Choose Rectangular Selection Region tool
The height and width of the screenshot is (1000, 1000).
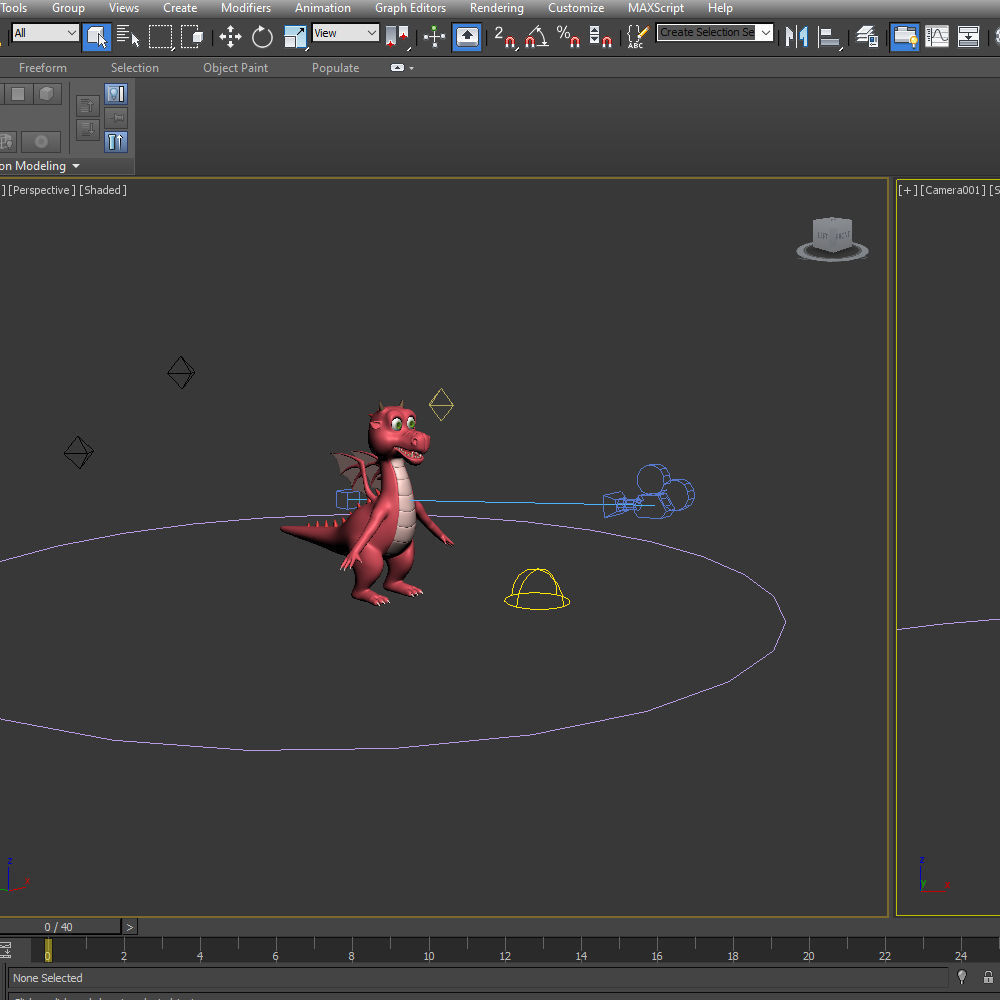[x=161, y=36]
